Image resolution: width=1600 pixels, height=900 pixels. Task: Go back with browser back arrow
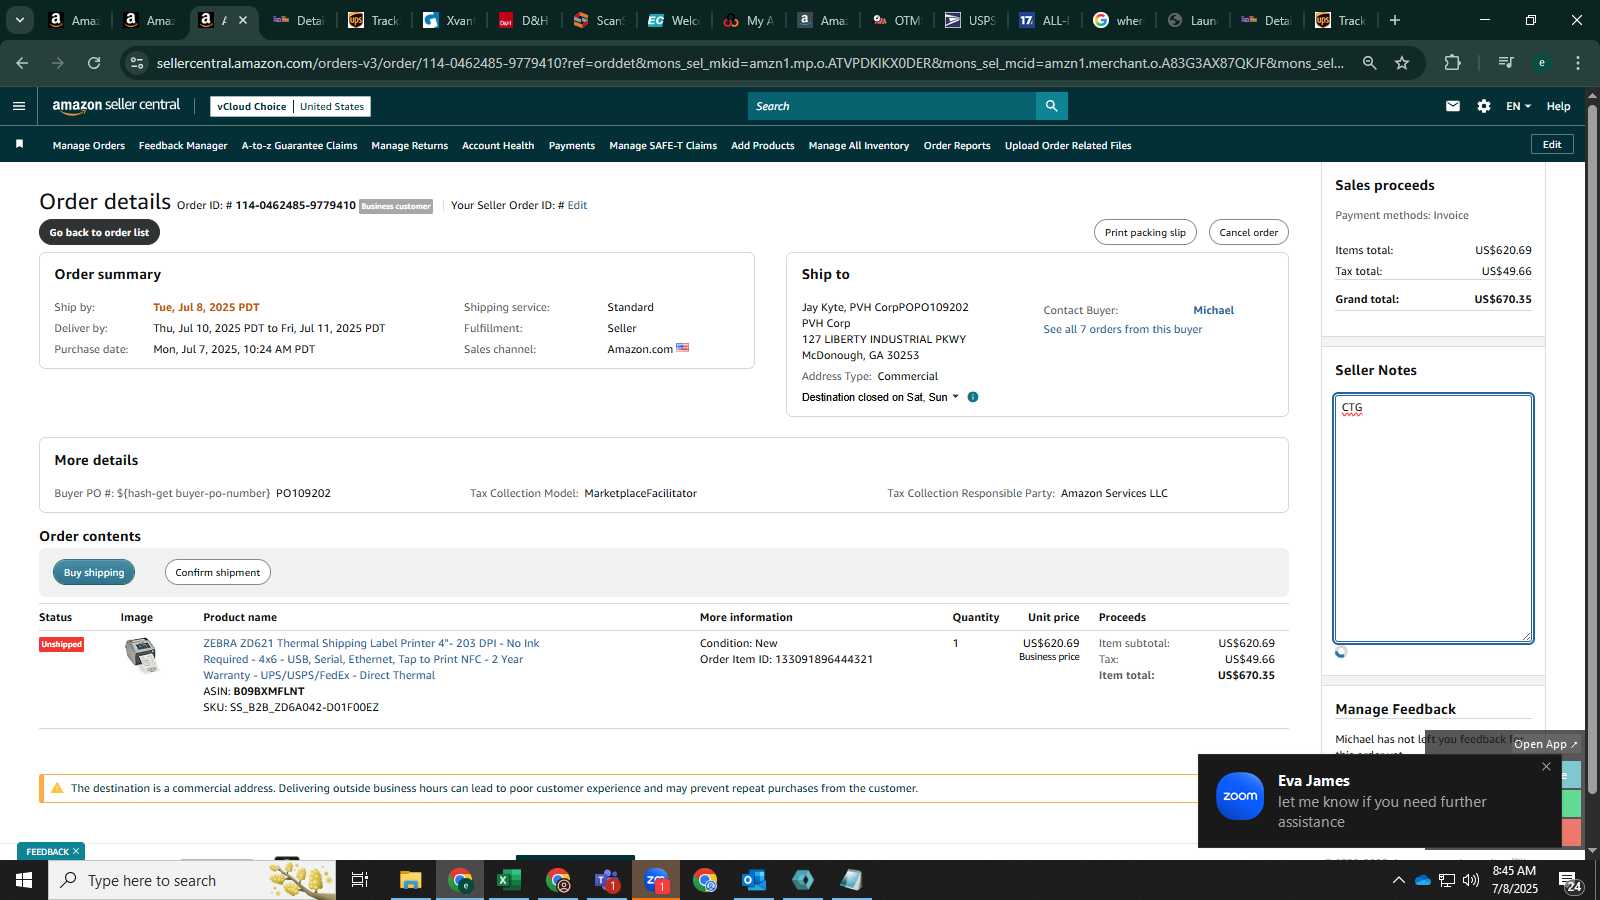(22, 63)
